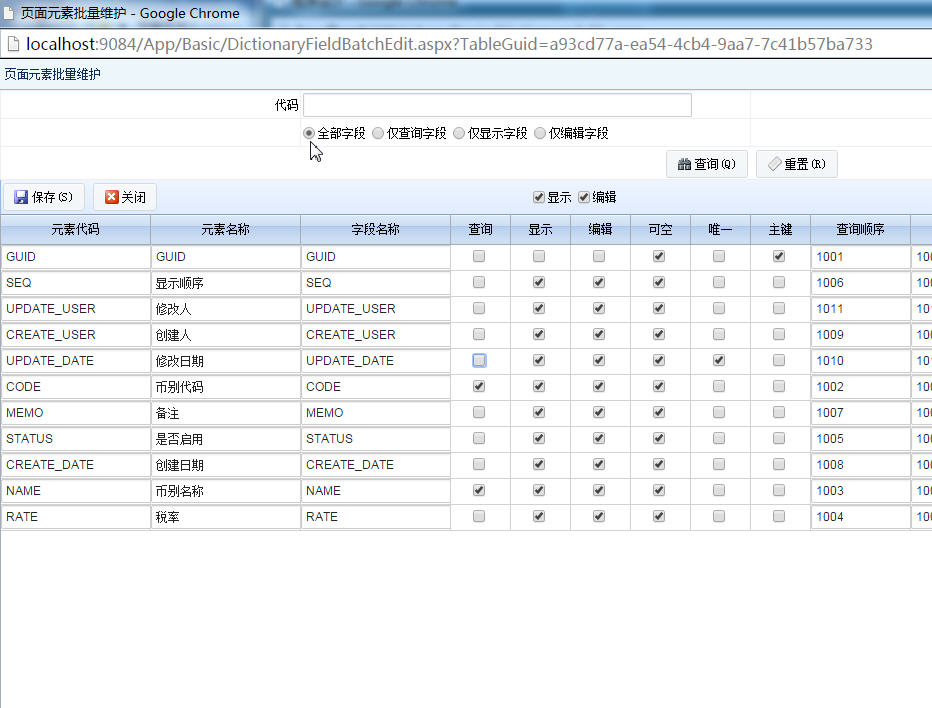The width and height of the screenshot is (932, 708).
Task: Uncheck the toolbar 显示 checkbox
Action: point(539,197)
